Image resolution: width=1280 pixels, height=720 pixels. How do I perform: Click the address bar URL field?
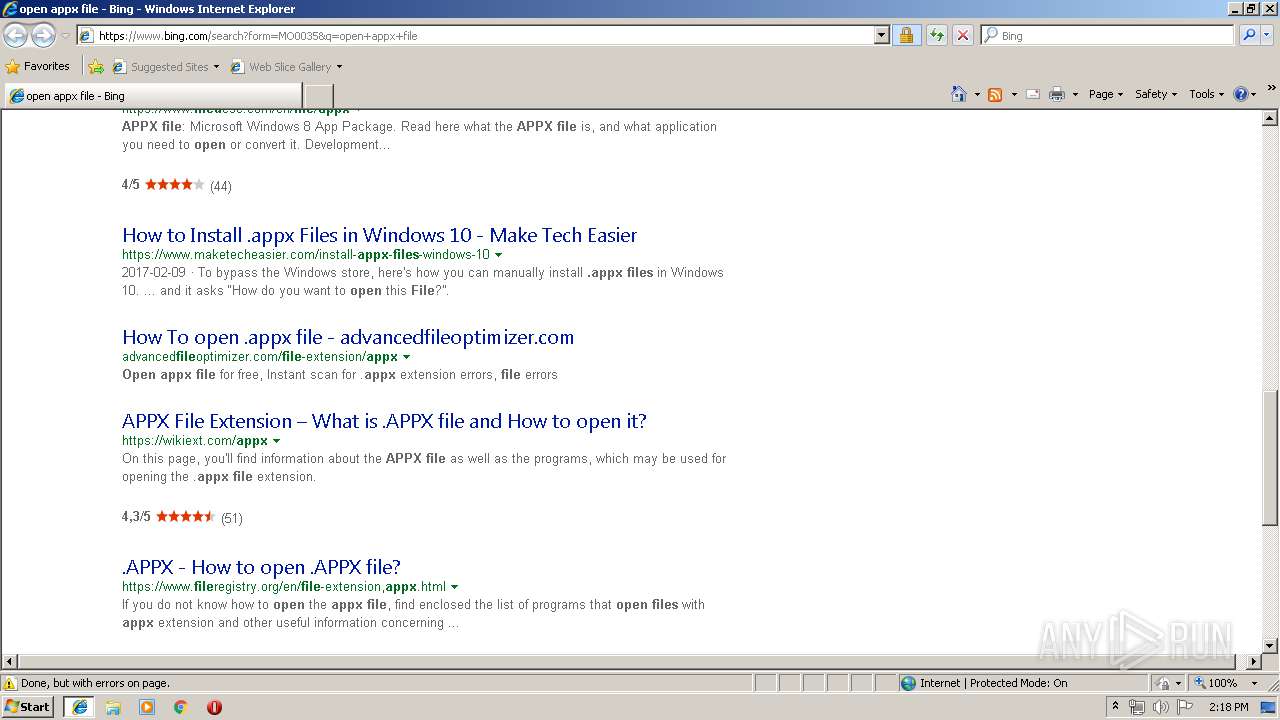coord(485,35)
